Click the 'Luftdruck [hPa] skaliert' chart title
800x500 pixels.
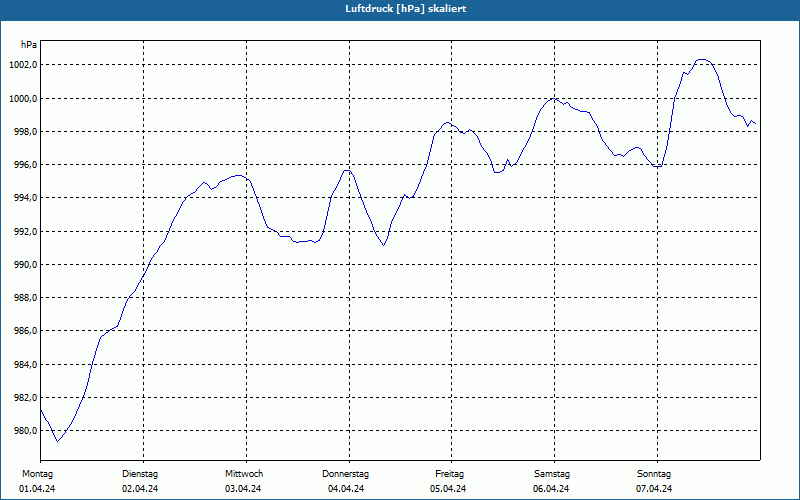point(406,9)
